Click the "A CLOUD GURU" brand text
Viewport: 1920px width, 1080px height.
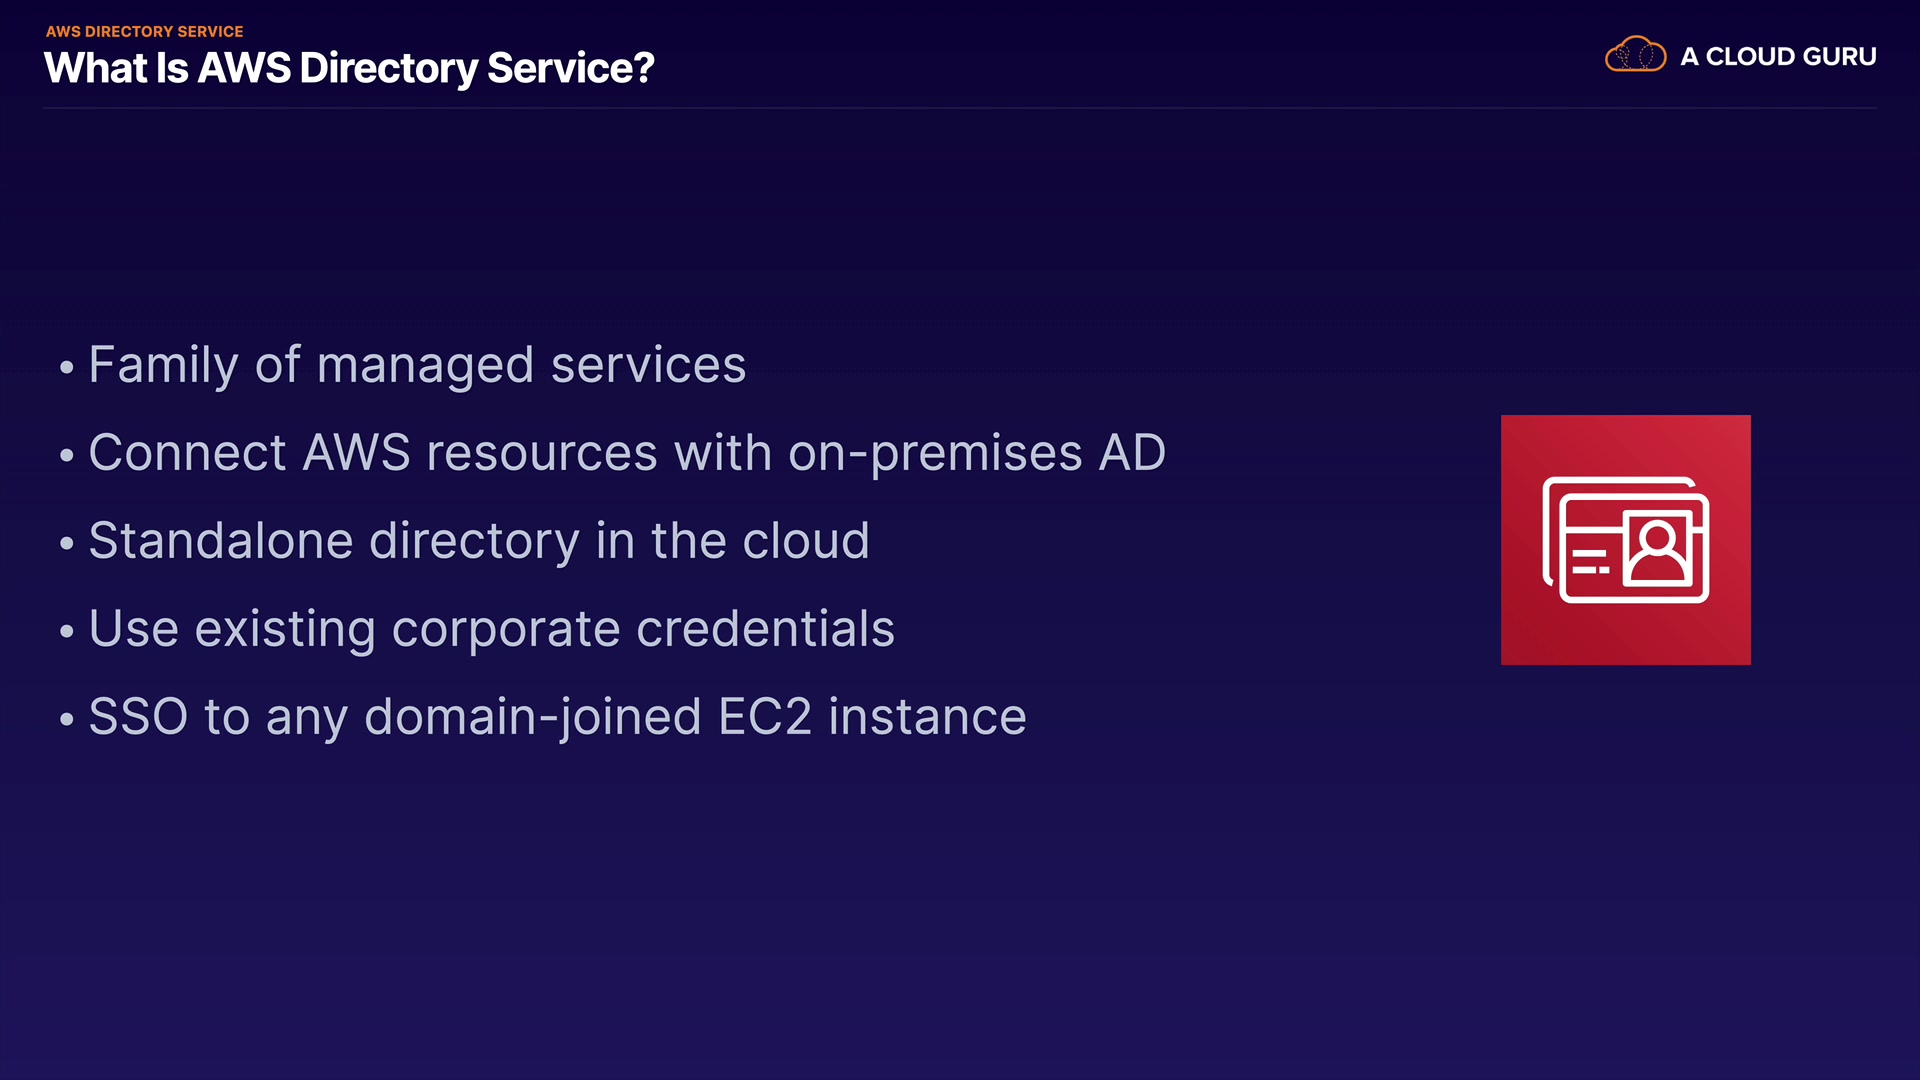(x=1778, y=57)
